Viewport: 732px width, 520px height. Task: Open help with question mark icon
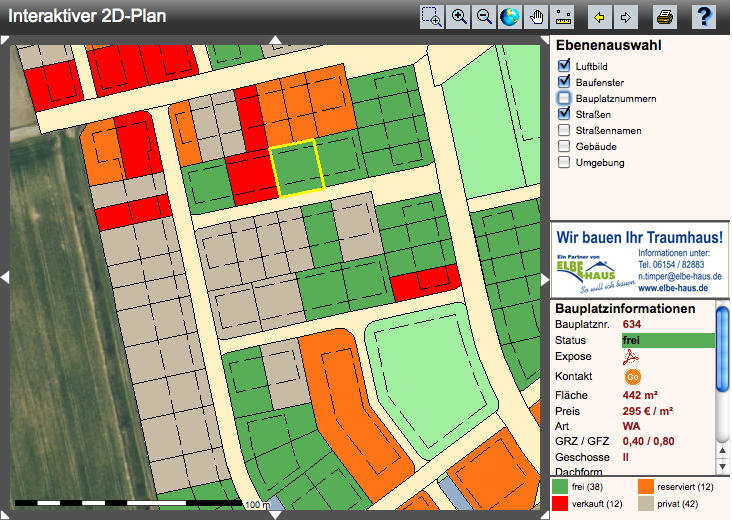pos(704,17)
